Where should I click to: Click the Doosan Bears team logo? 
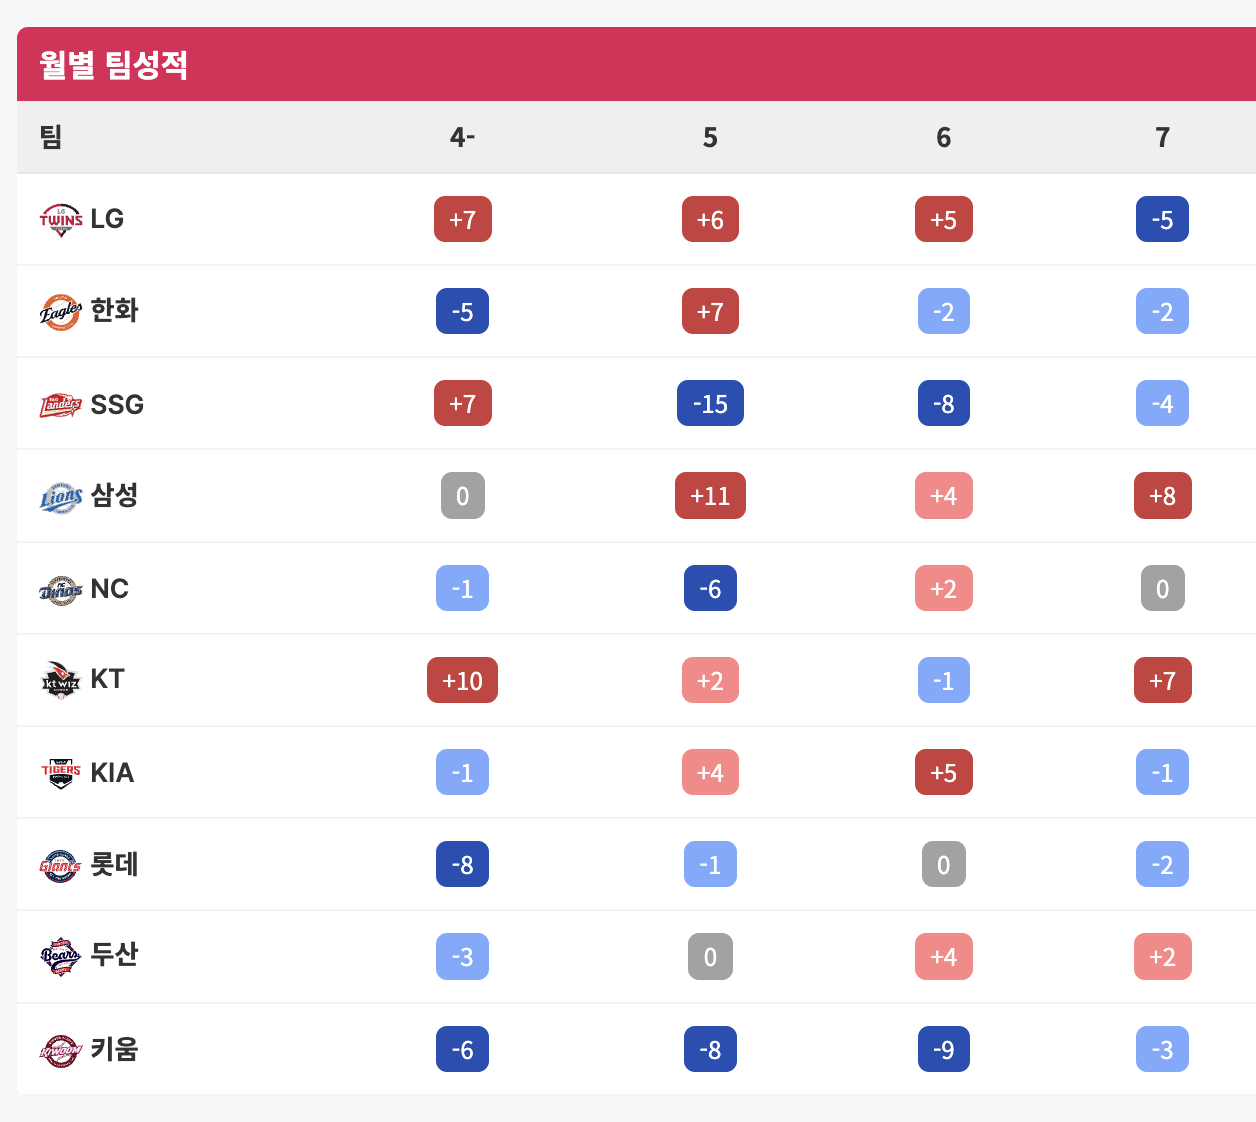61,957
